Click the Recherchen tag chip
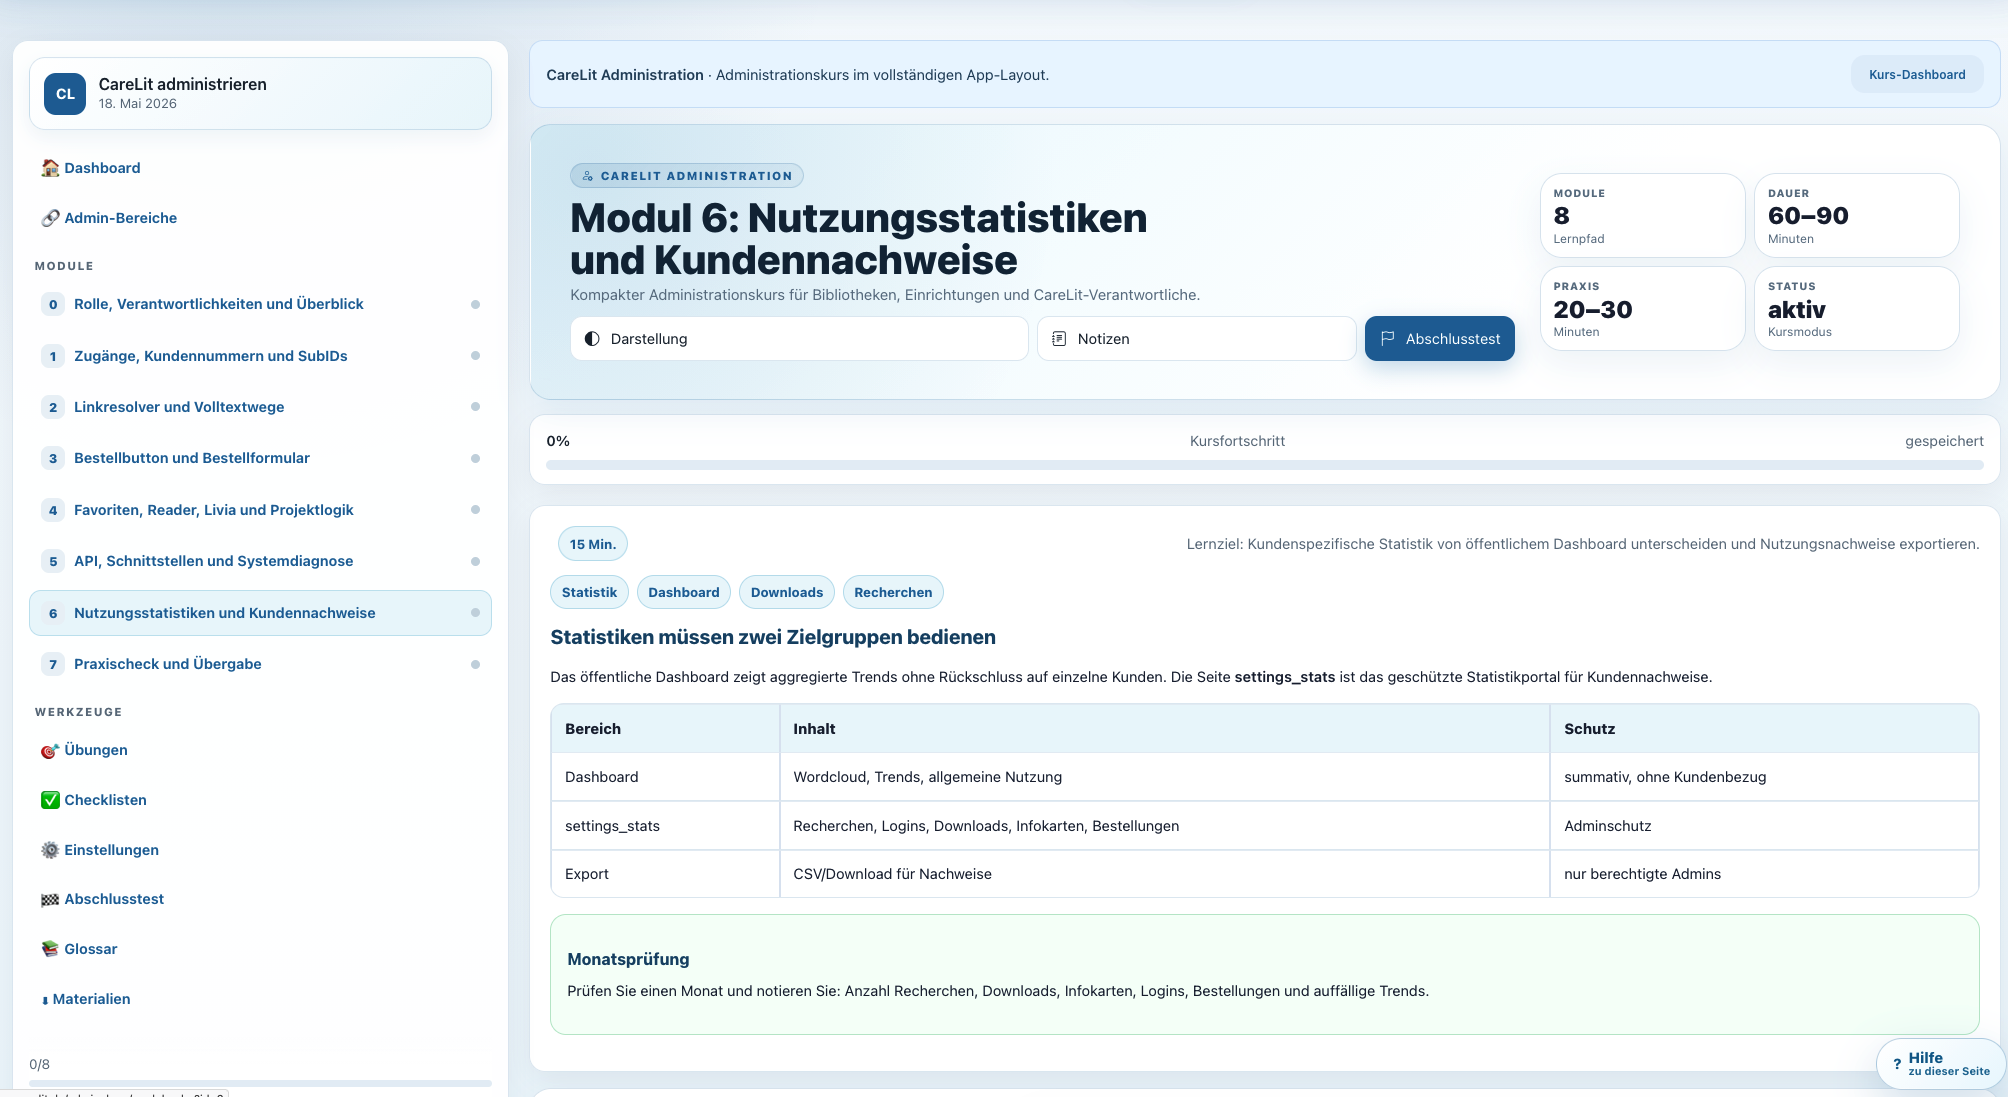Image resolution: width=2008 pixels, height=1097 pixels. (x=893, y=592)
